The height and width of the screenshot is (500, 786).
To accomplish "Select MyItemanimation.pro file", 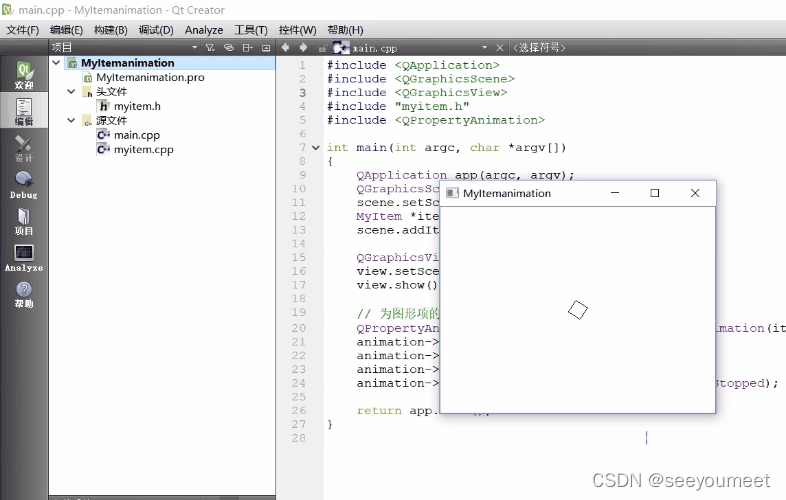I will (150, 77).
